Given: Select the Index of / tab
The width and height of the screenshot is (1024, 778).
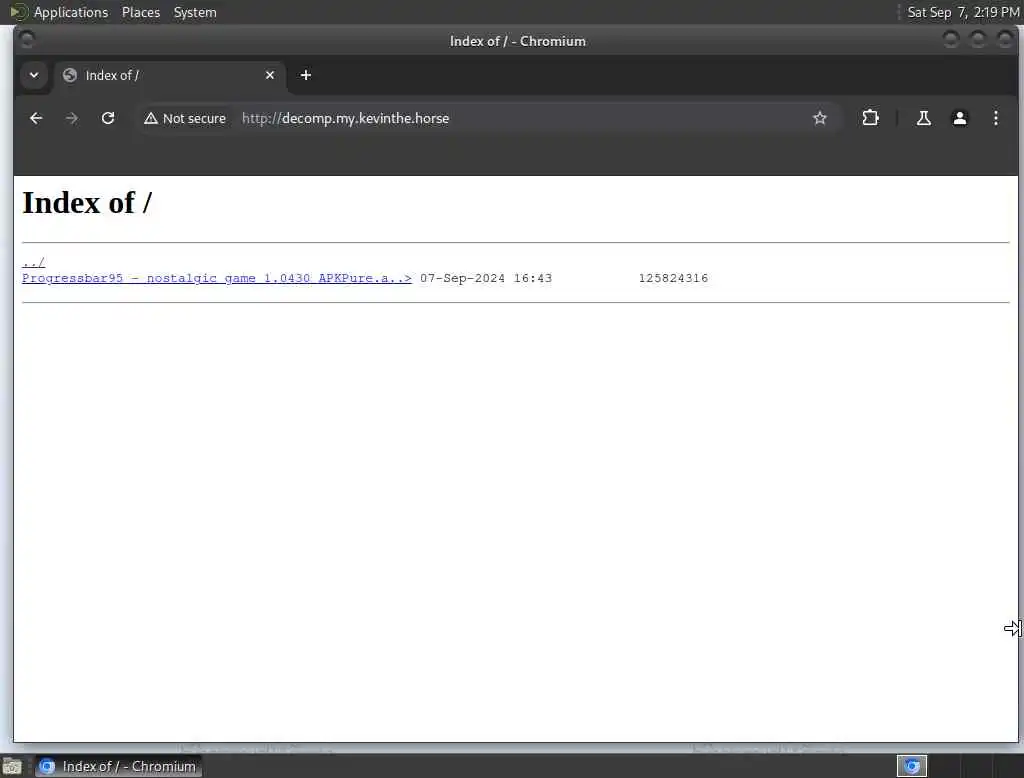Looking at the screenshot, I should click(168, 75).
